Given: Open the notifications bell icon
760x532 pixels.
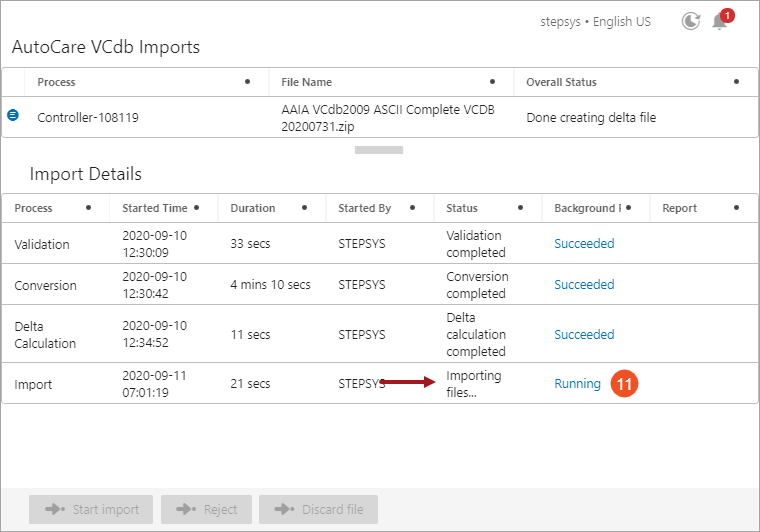Looking at the screenshot, I should tap(720, 22).
